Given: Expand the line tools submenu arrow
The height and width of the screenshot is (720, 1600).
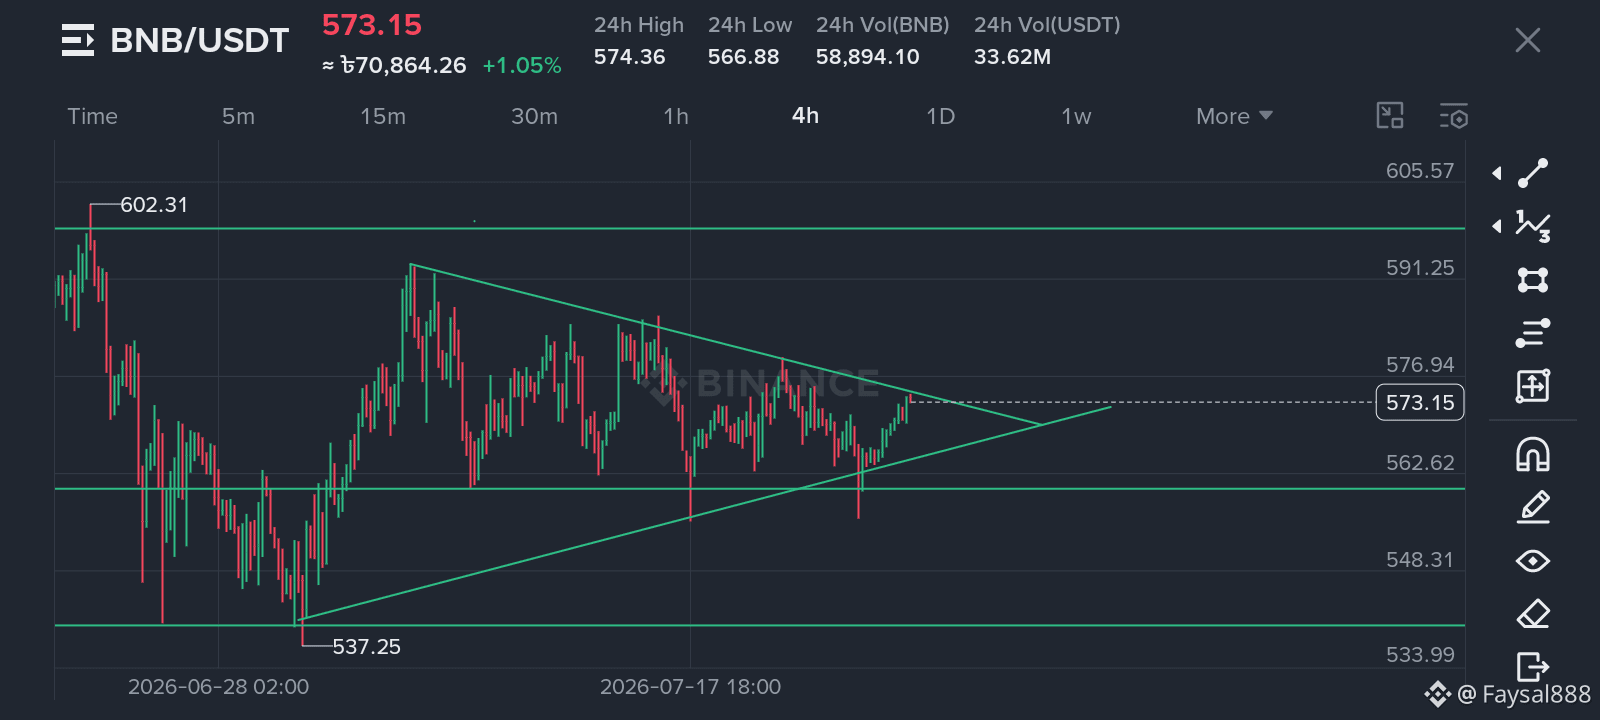Looking at the screenshot, I should (1497, 173).
